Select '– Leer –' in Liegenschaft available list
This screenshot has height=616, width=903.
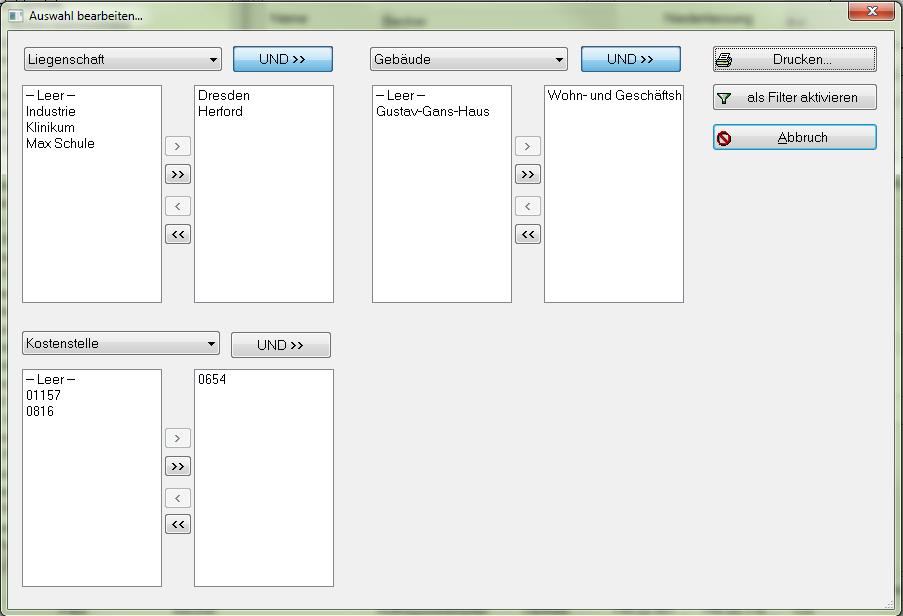51,96
